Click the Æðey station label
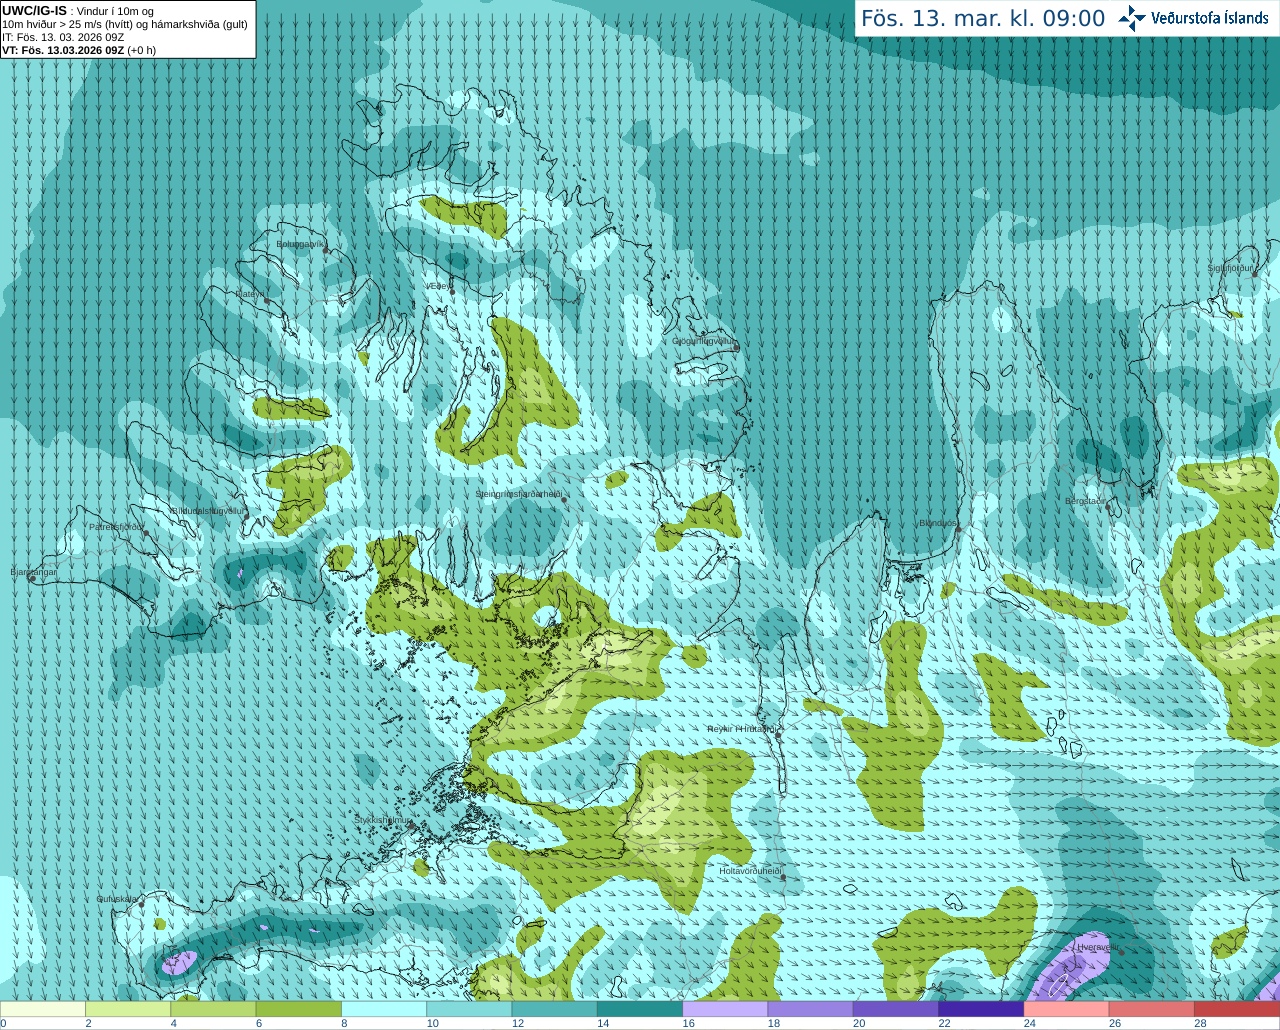Viewport: 1280px width, 1030px height. click(x=437, y=286)
